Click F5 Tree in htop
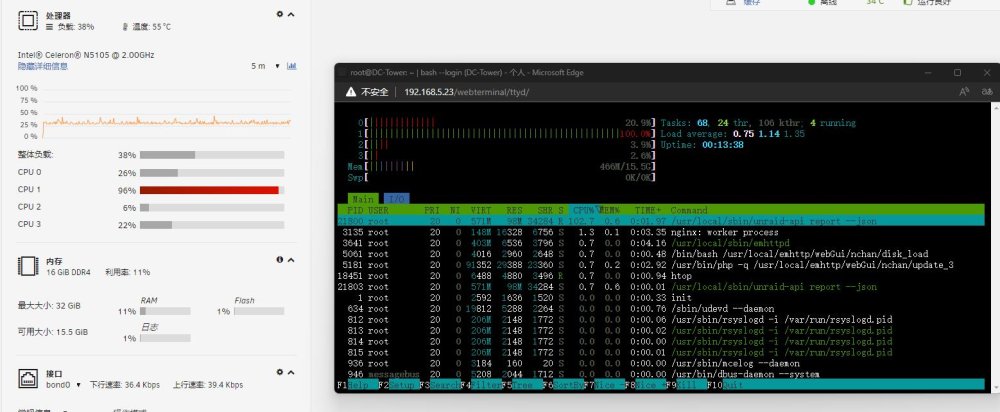This screenshot has height=412, width=1000. coord(524,385)
